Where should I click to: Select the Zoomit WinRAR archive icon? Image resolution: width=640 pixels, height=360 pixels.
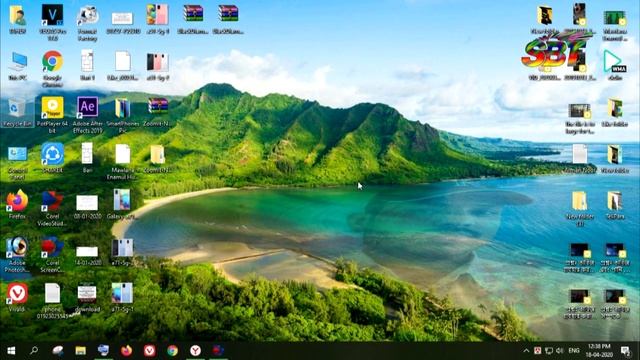[x=158, y=112]
